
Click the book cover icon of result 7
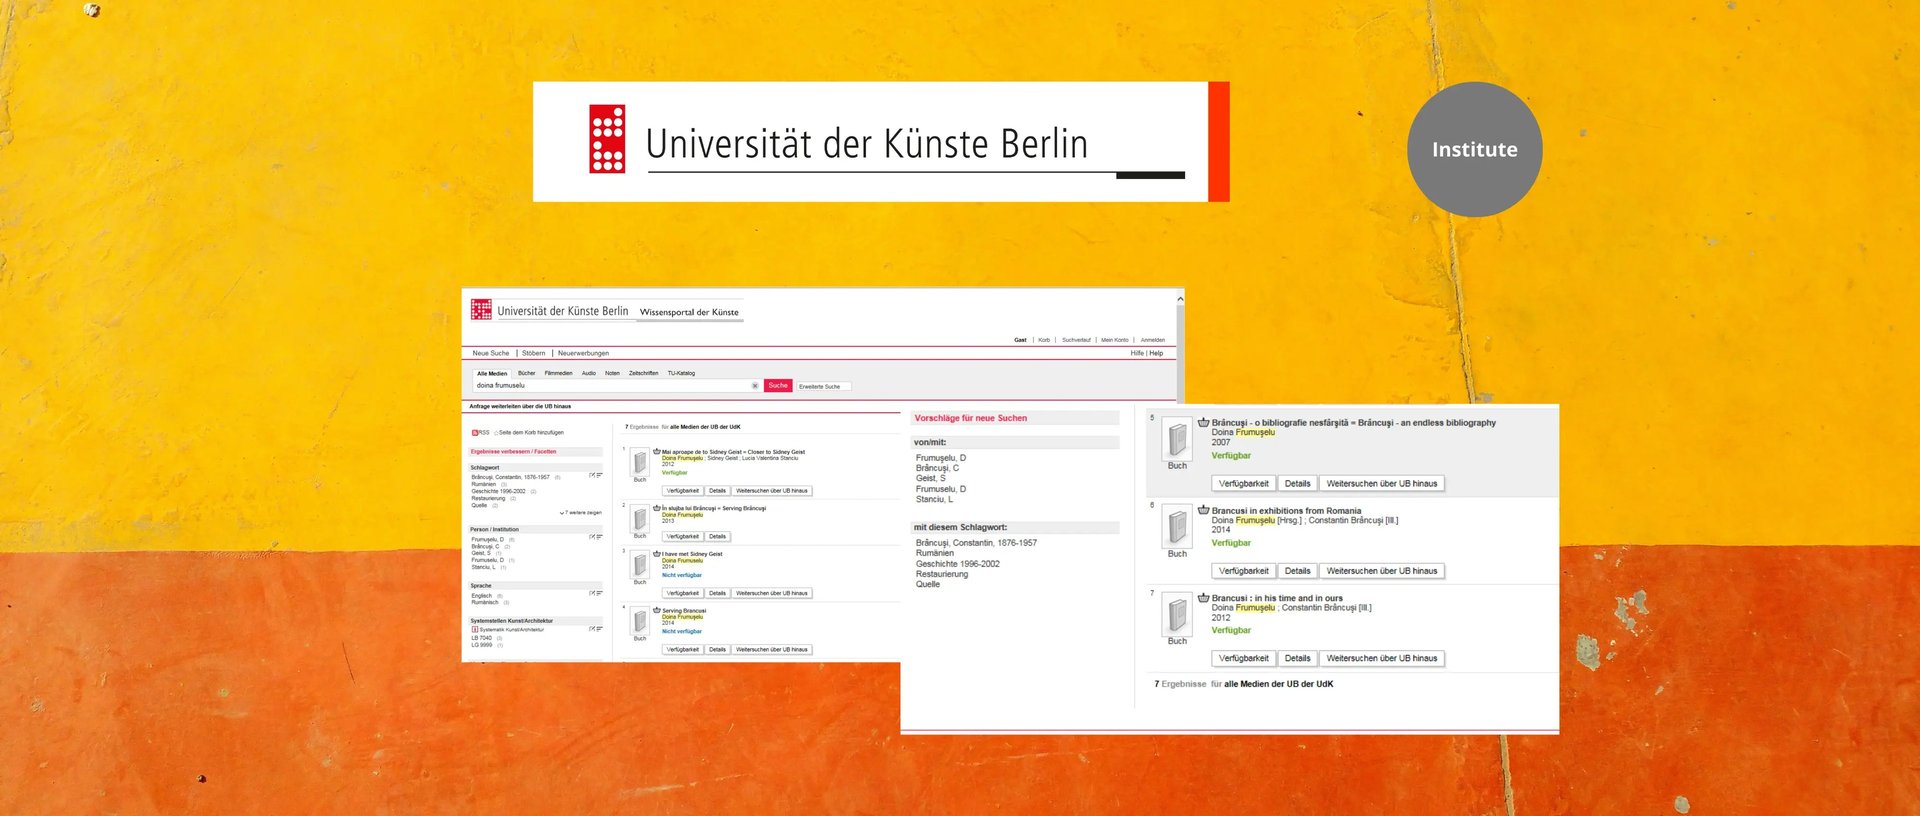point(1177,614)
